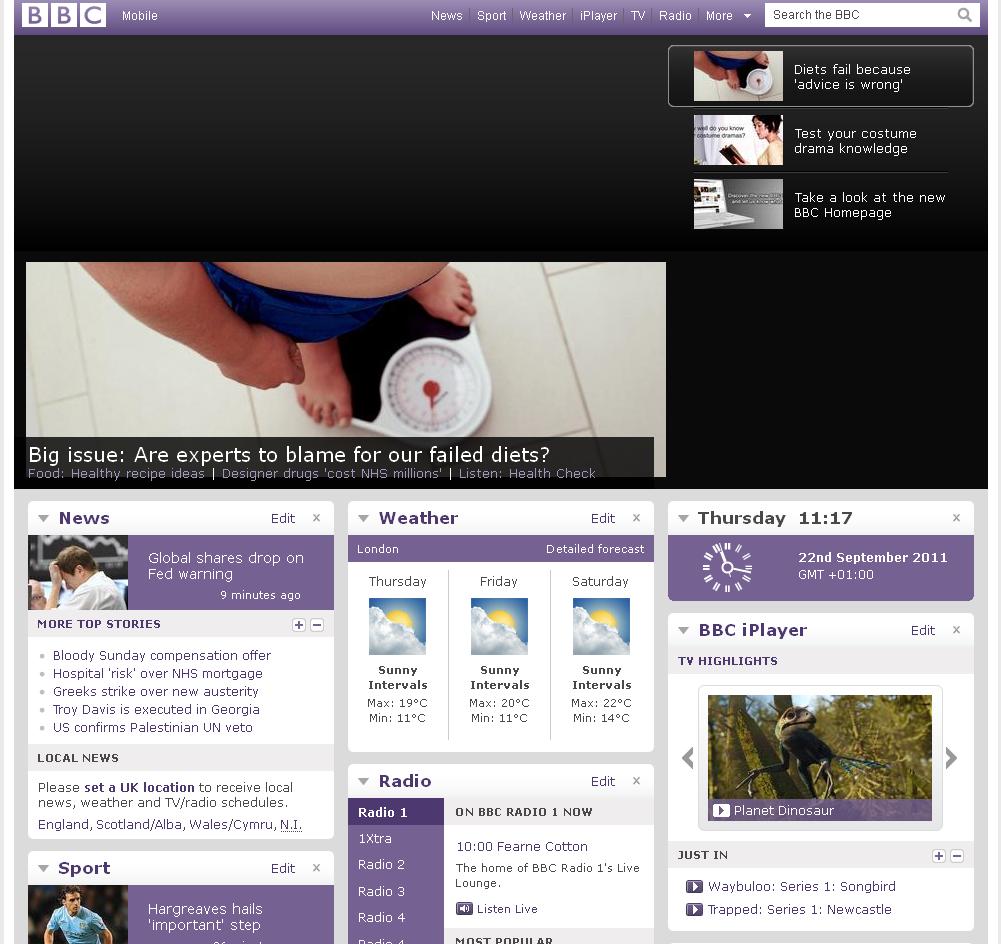Click the BBC logo
The image size is (1001, 944).
pyautogui.click(x=64, y=15)
